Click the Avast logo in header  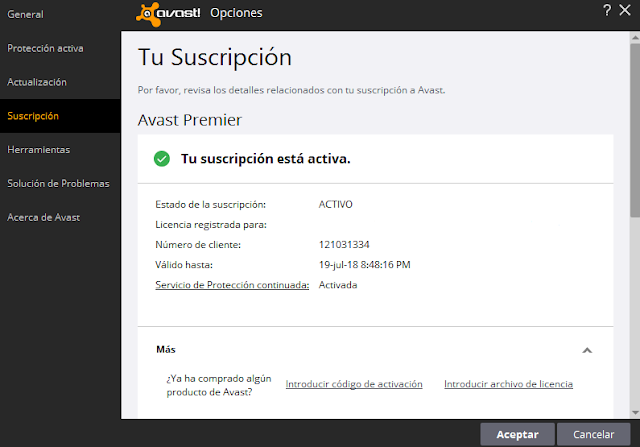click(x=168, y=14)
